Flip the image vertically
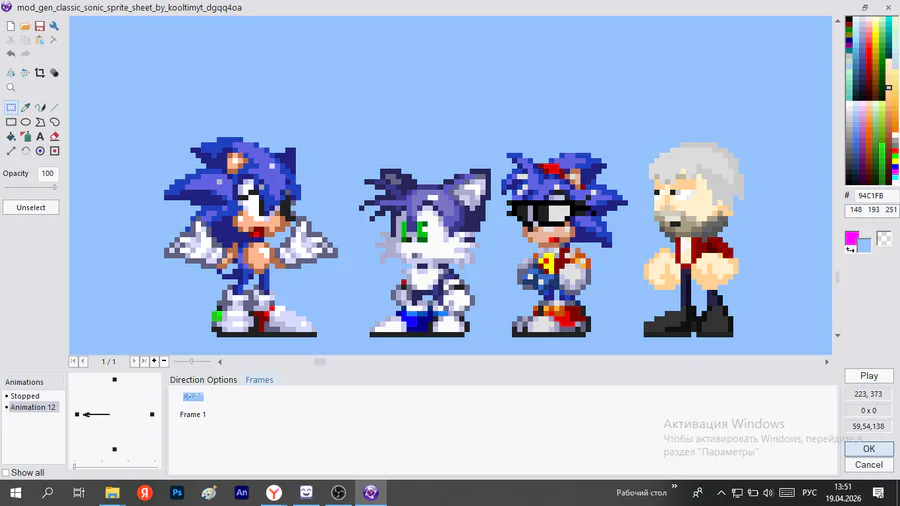This screenshot has height=506, width=900. pos(25,73)
